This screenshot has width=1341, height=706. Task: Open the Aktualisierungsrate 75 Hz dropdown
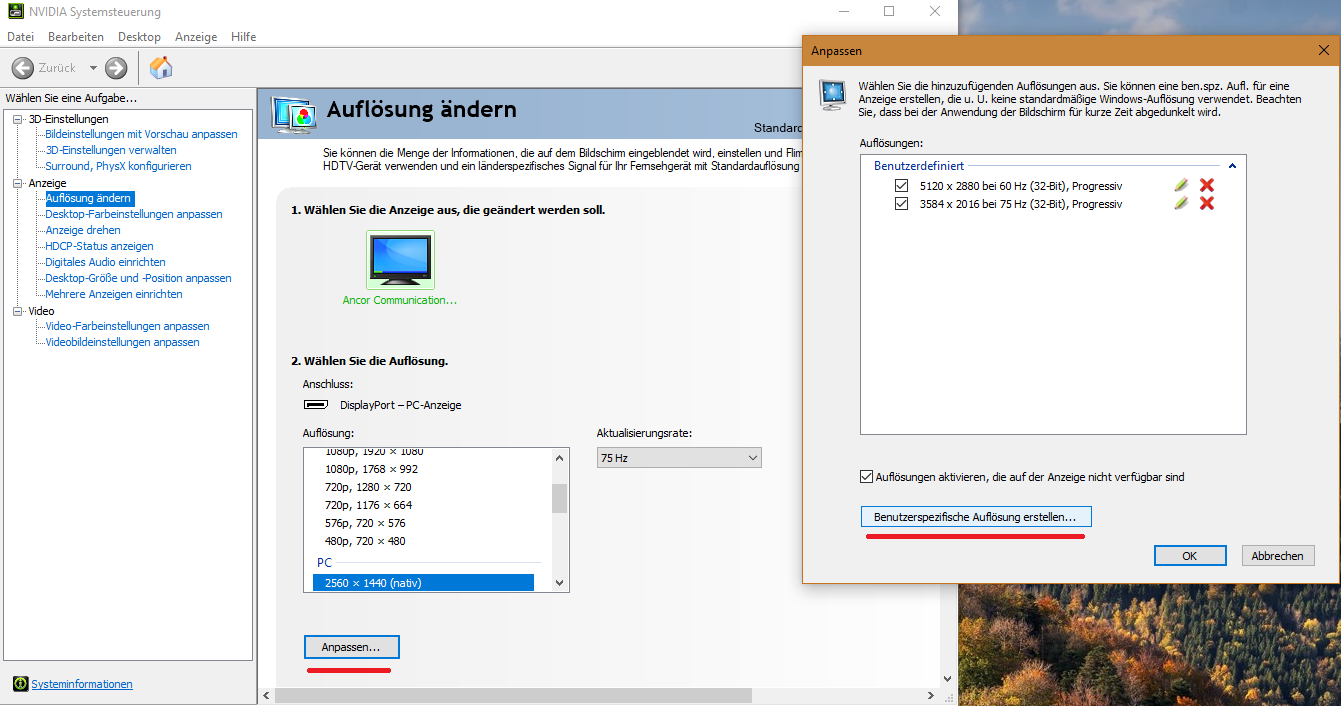click(x=679, y=458)
